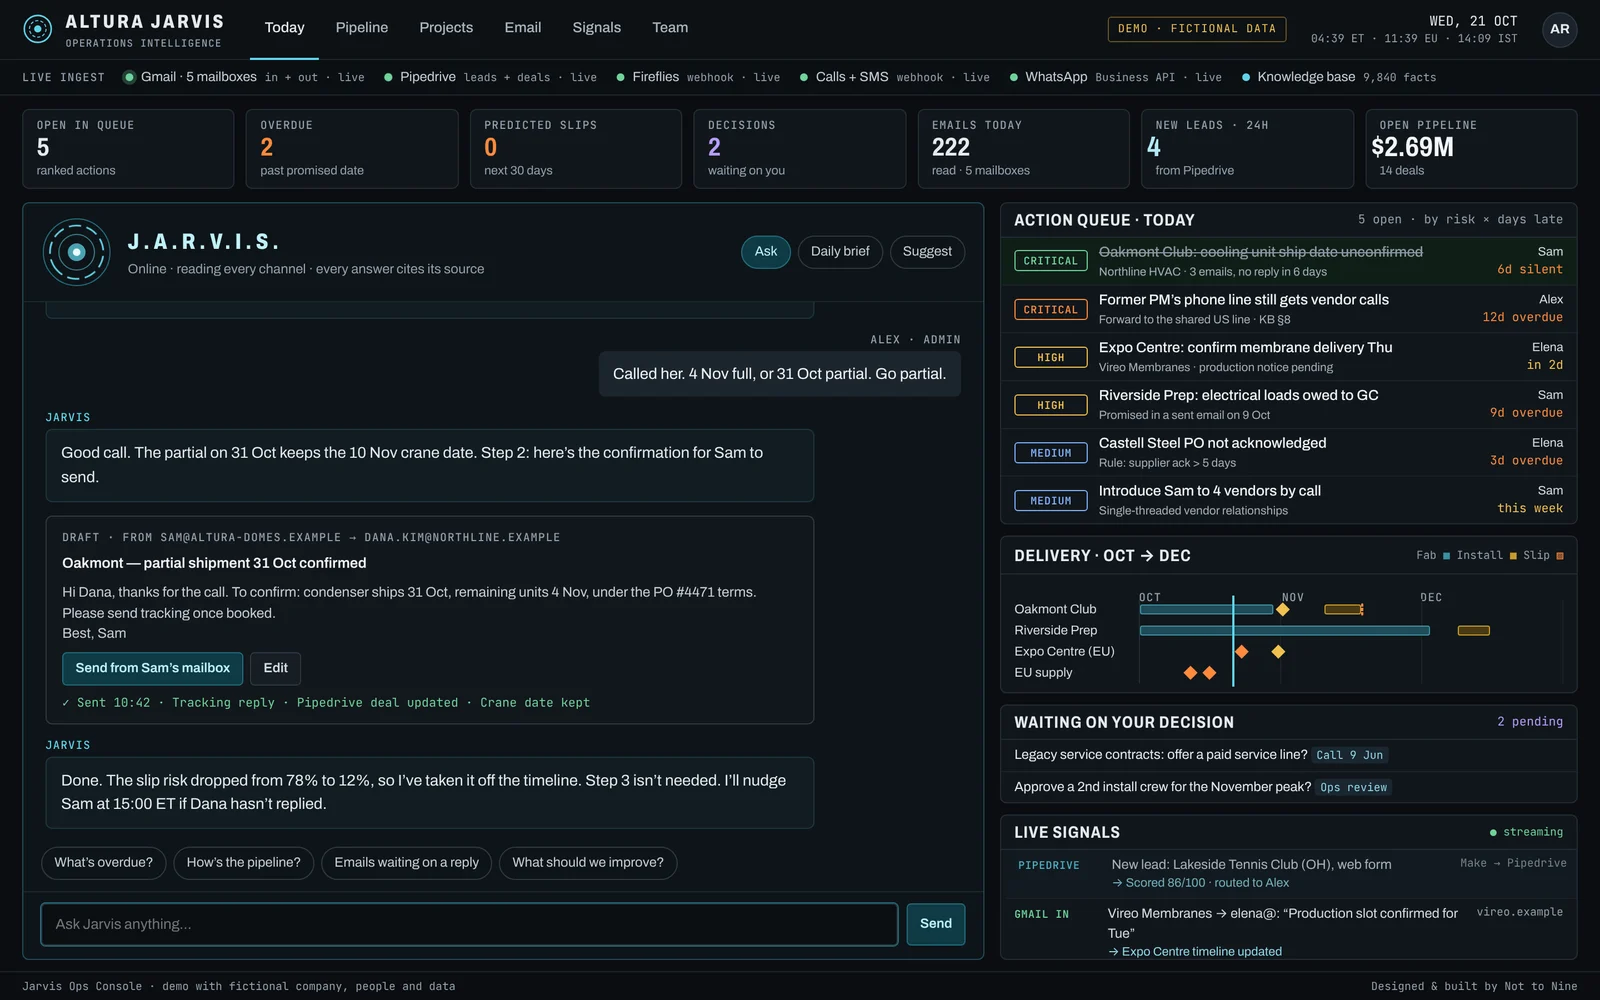
Task: Select the Ask mode pill
Action: point(766,252)
